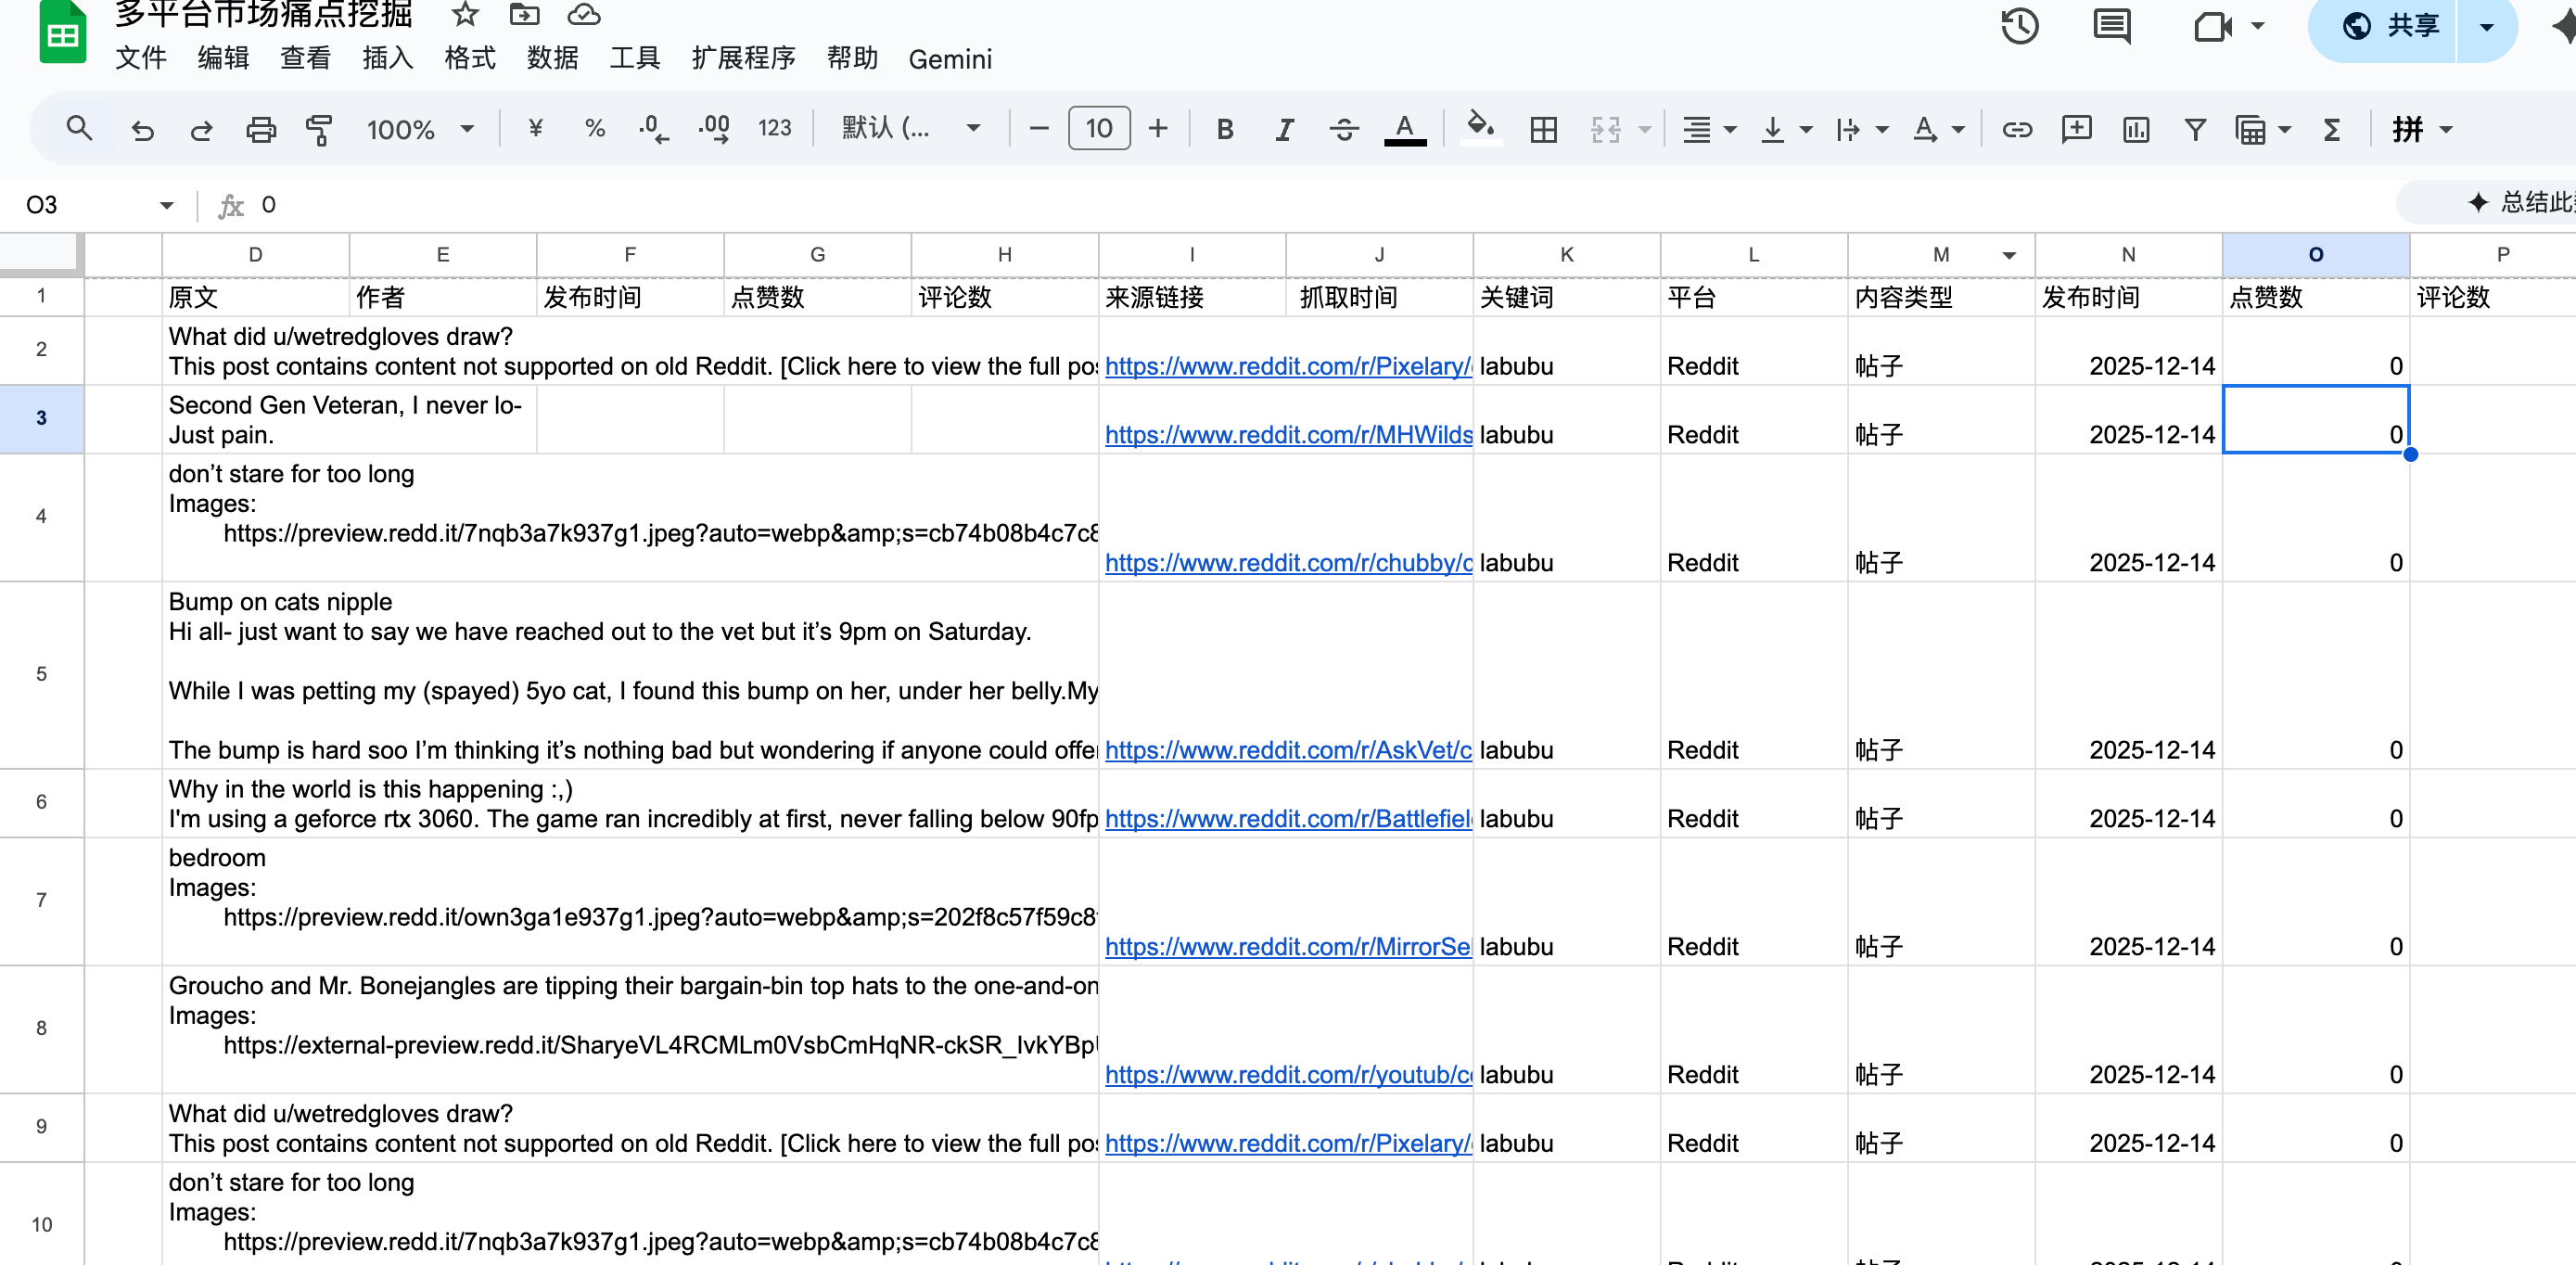Open the insert link tool
The height and width of the screenshot is (1265, 2576).
pos(2016,129)
